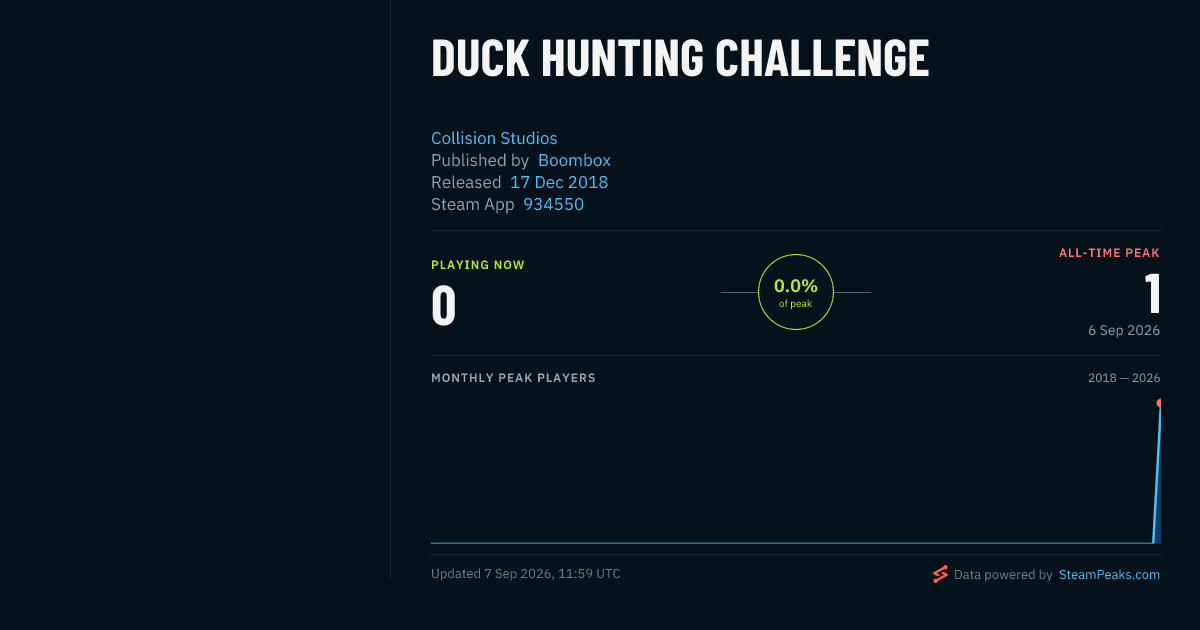The height and width of the screenshot is (630, 1200).
Task: Click the All-Time Peak value 1
Action: 1153,294
